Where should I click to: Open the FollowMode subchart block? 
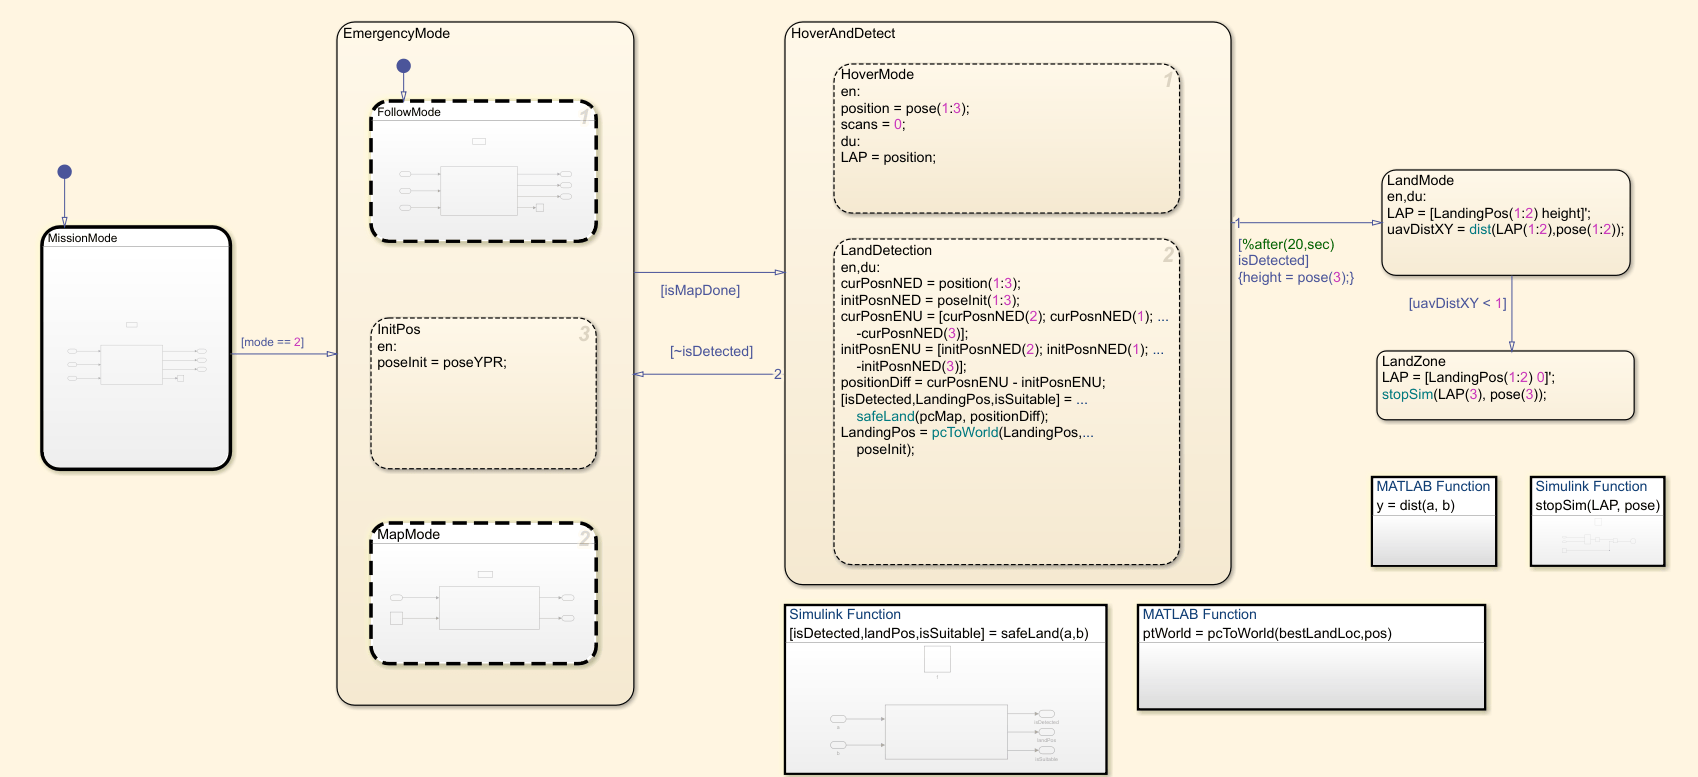[x=484, y=171]
